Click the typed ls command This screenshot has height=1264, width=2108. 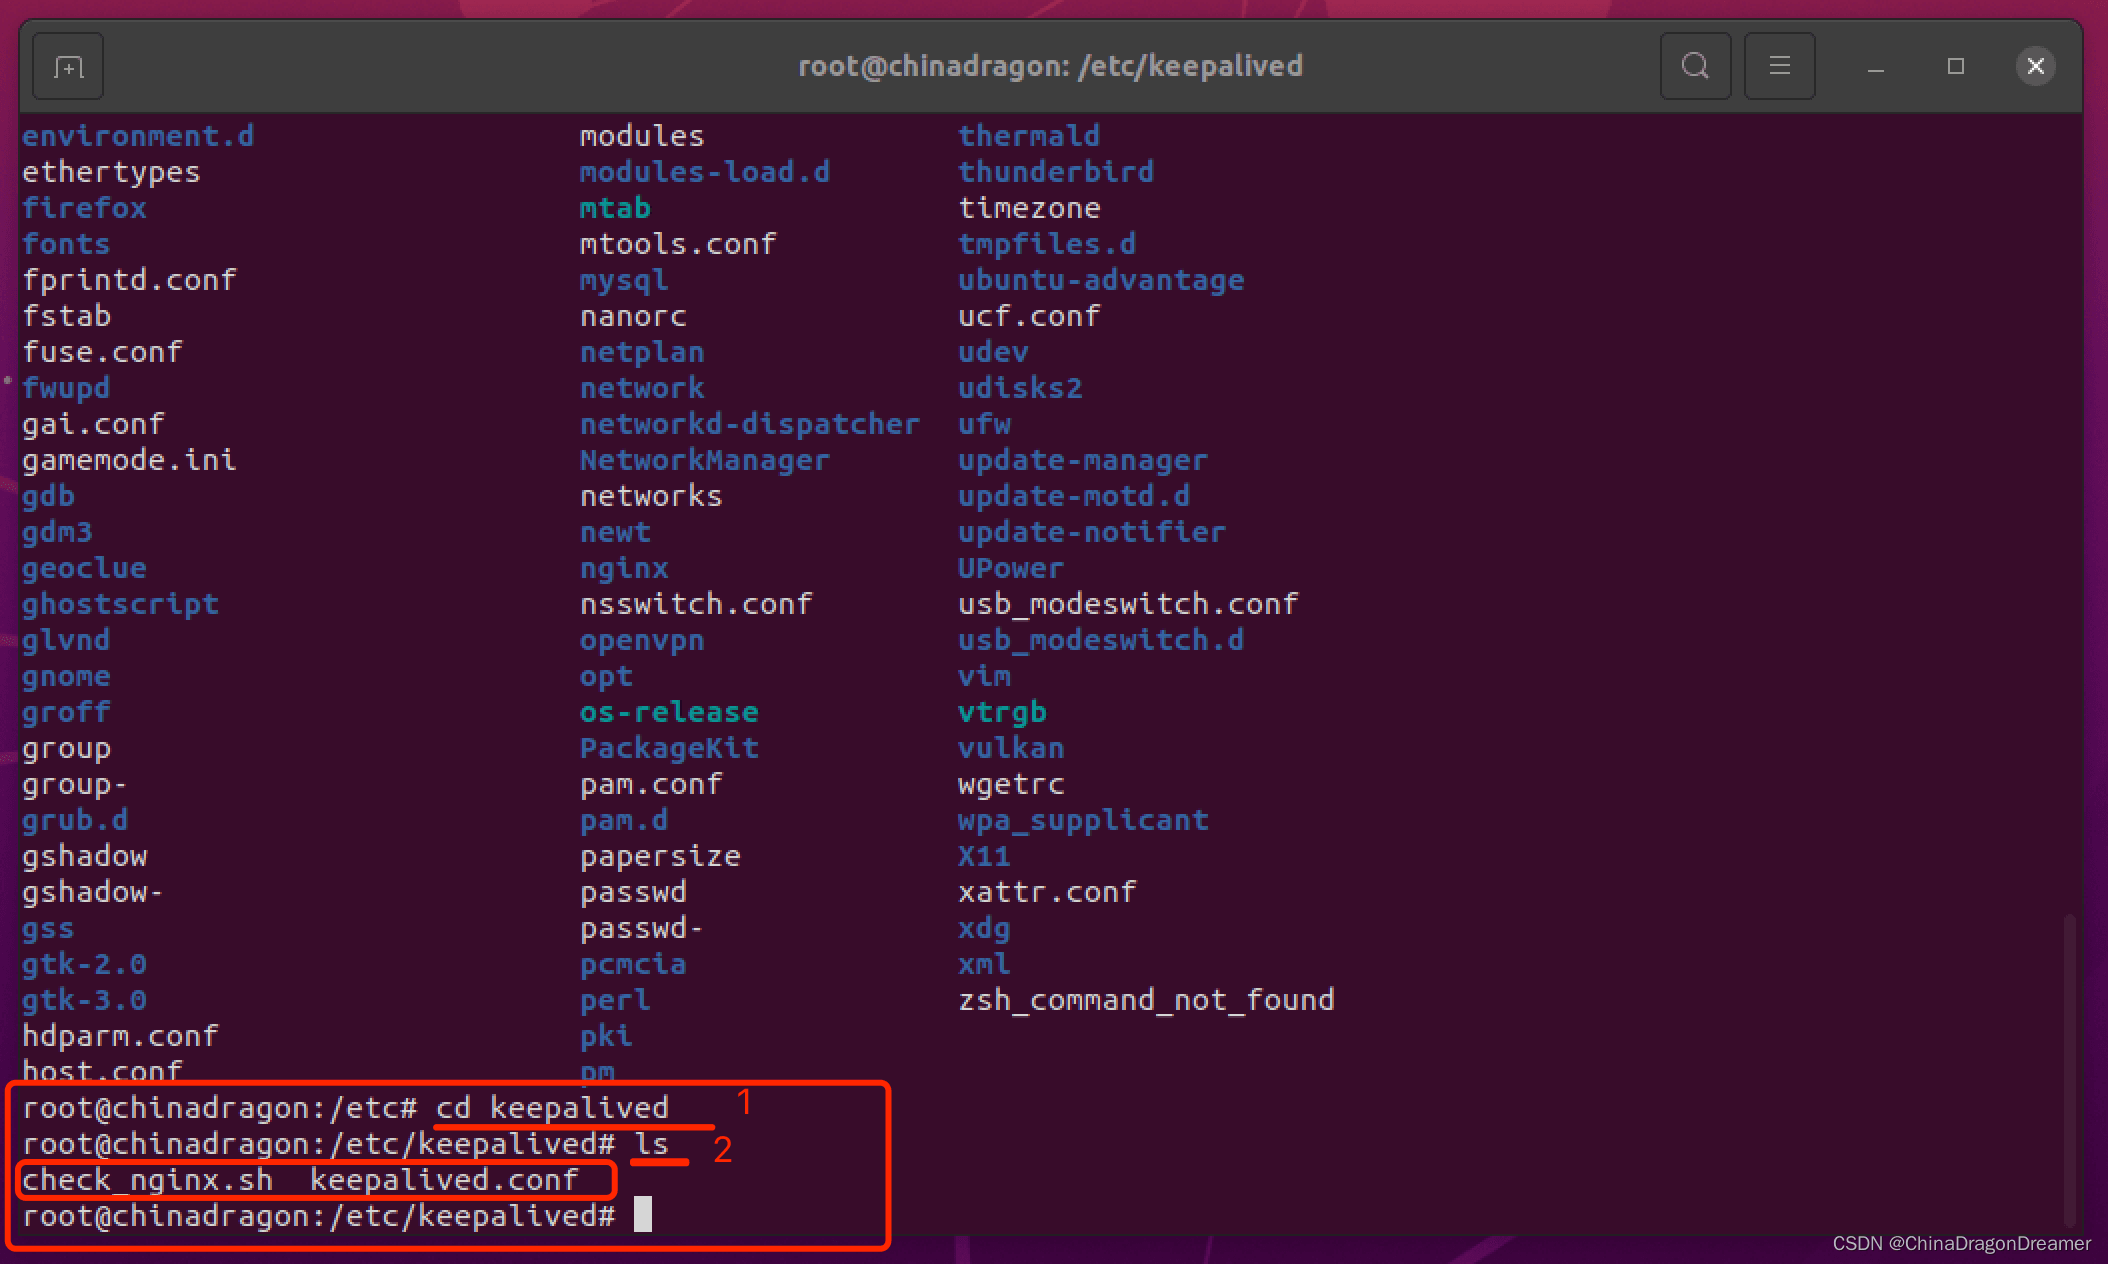click(x=651, y=1143)
